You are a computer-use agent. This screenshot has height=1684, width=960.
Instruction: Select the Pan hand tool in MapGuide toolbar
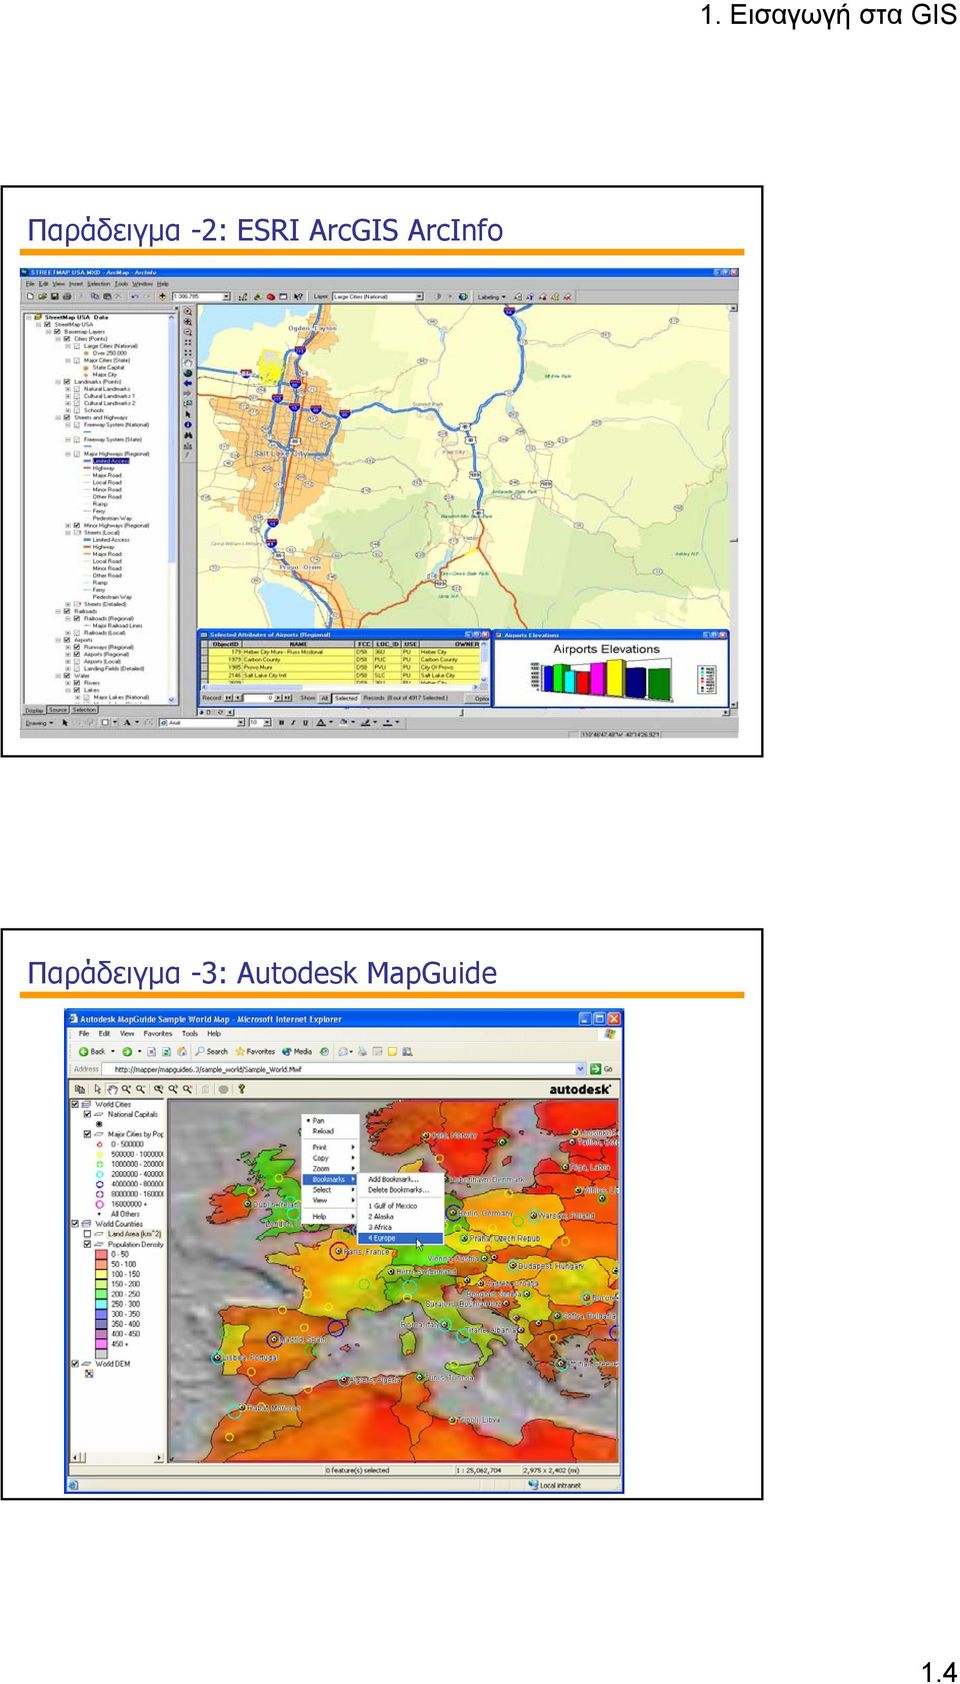[x=112, y=1089]
